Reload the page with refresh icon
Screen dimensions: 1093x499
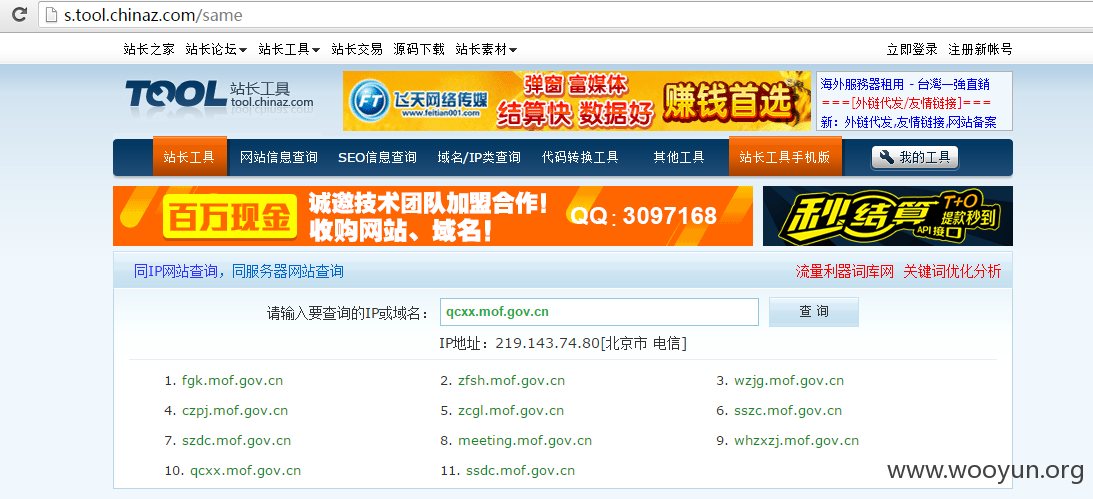[20, 14]
